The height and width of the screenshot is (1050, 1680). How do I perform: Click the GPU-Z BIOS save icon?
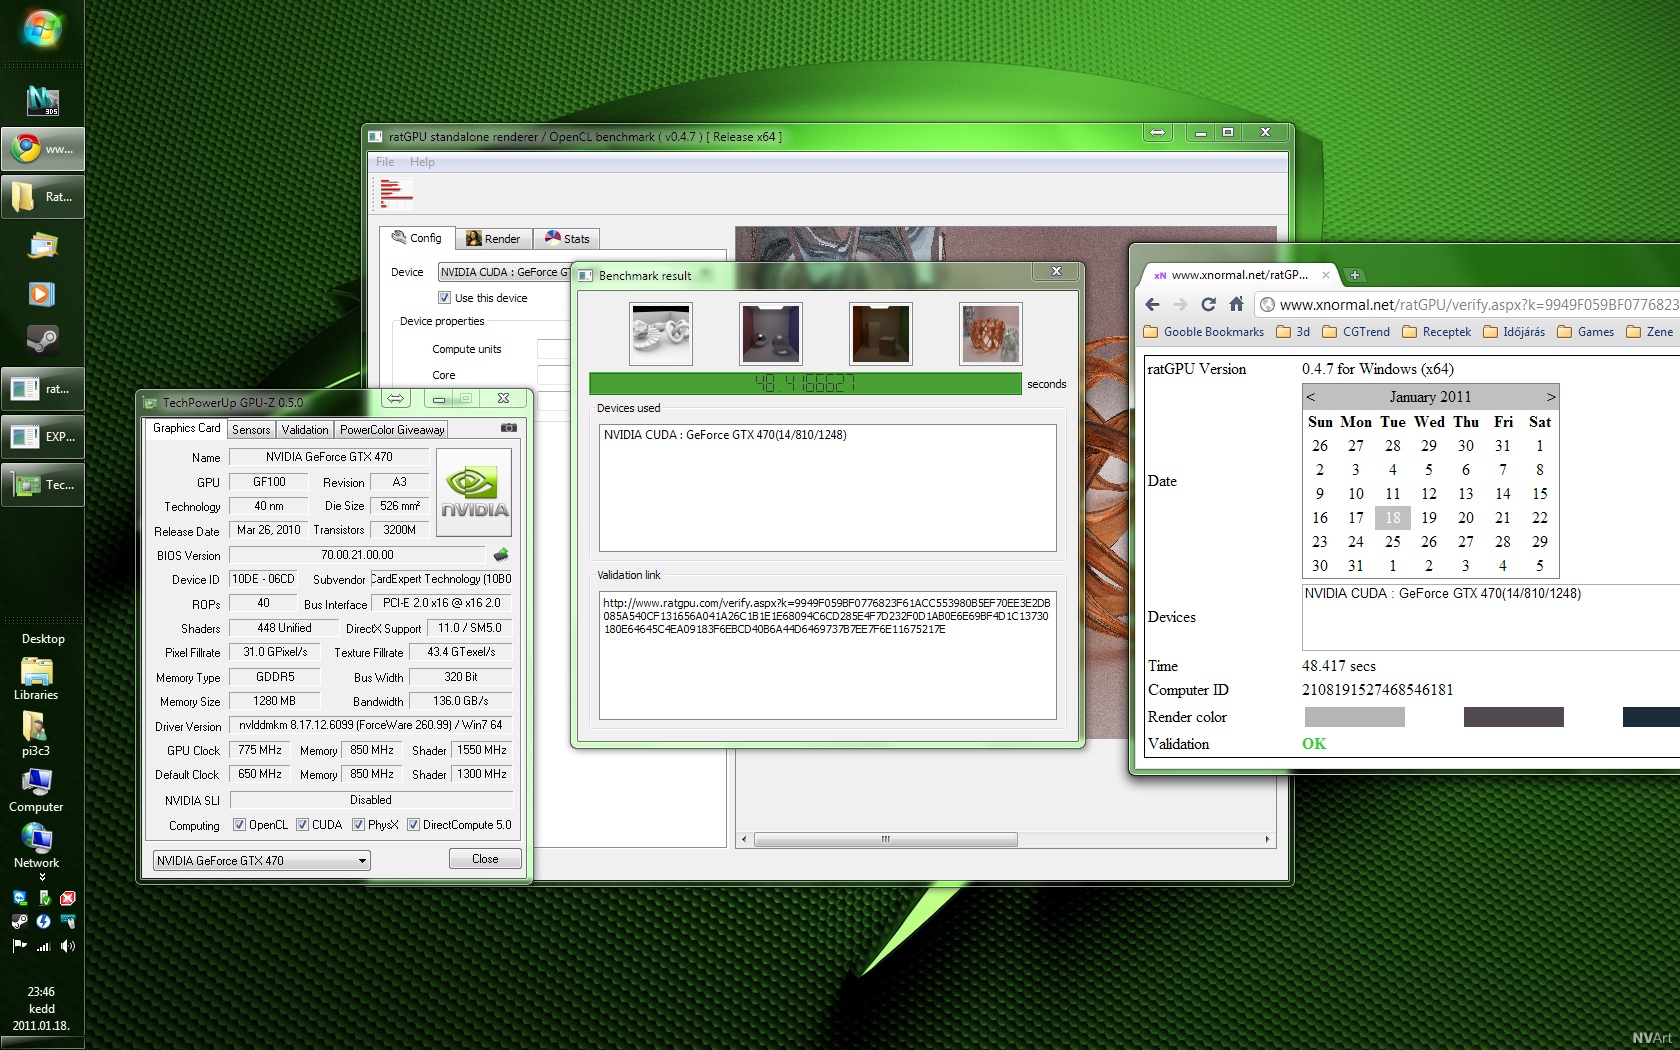501,555
